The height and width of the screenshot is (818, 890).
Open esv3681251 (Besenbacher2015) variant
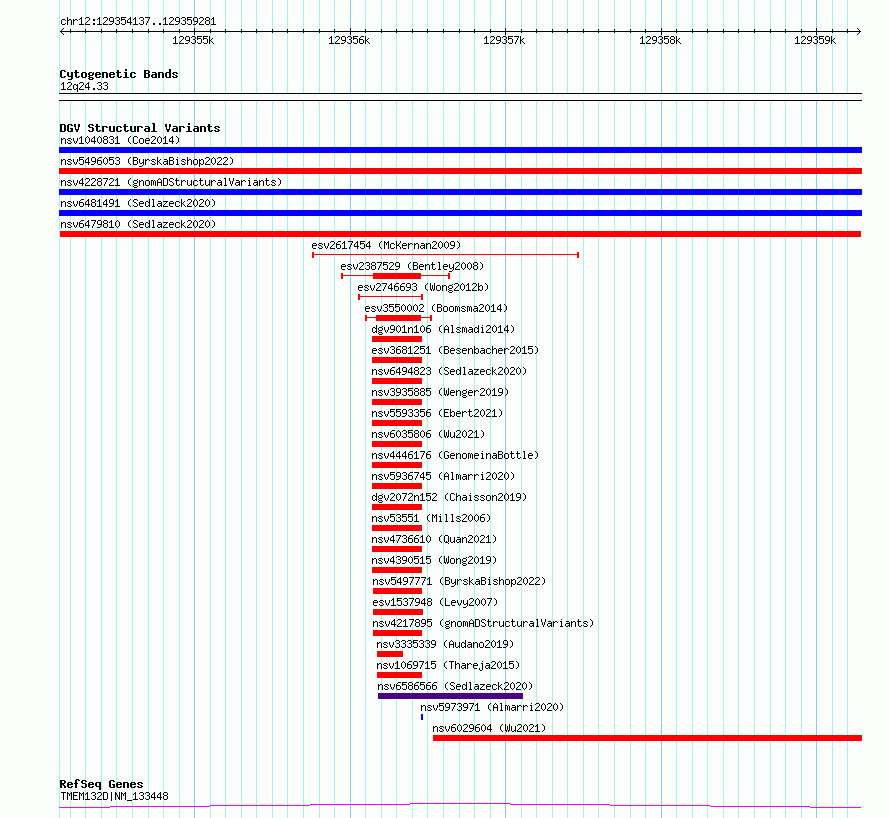pyautogui.click(x=455, y=350)
